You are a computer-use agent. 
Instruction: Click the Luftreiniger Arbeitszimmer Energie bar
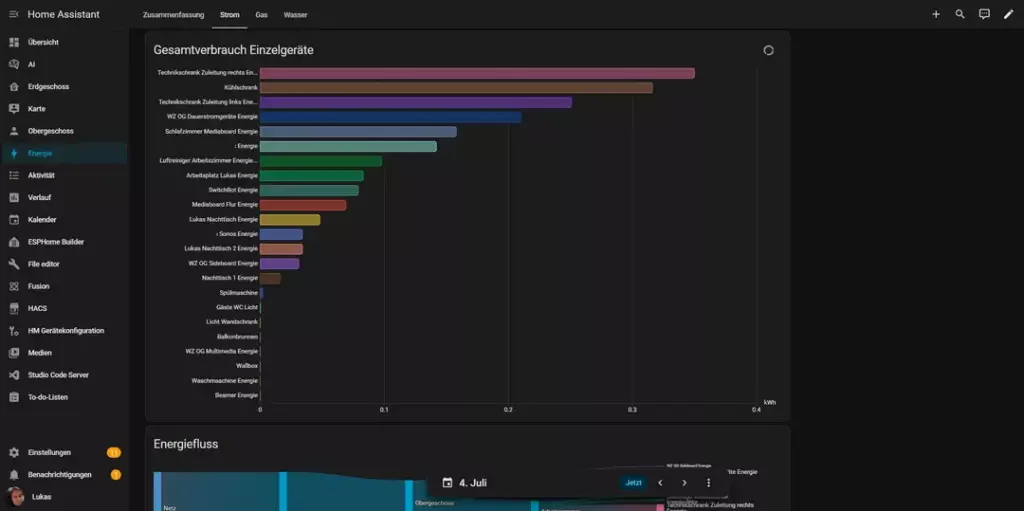click(321, 161)
